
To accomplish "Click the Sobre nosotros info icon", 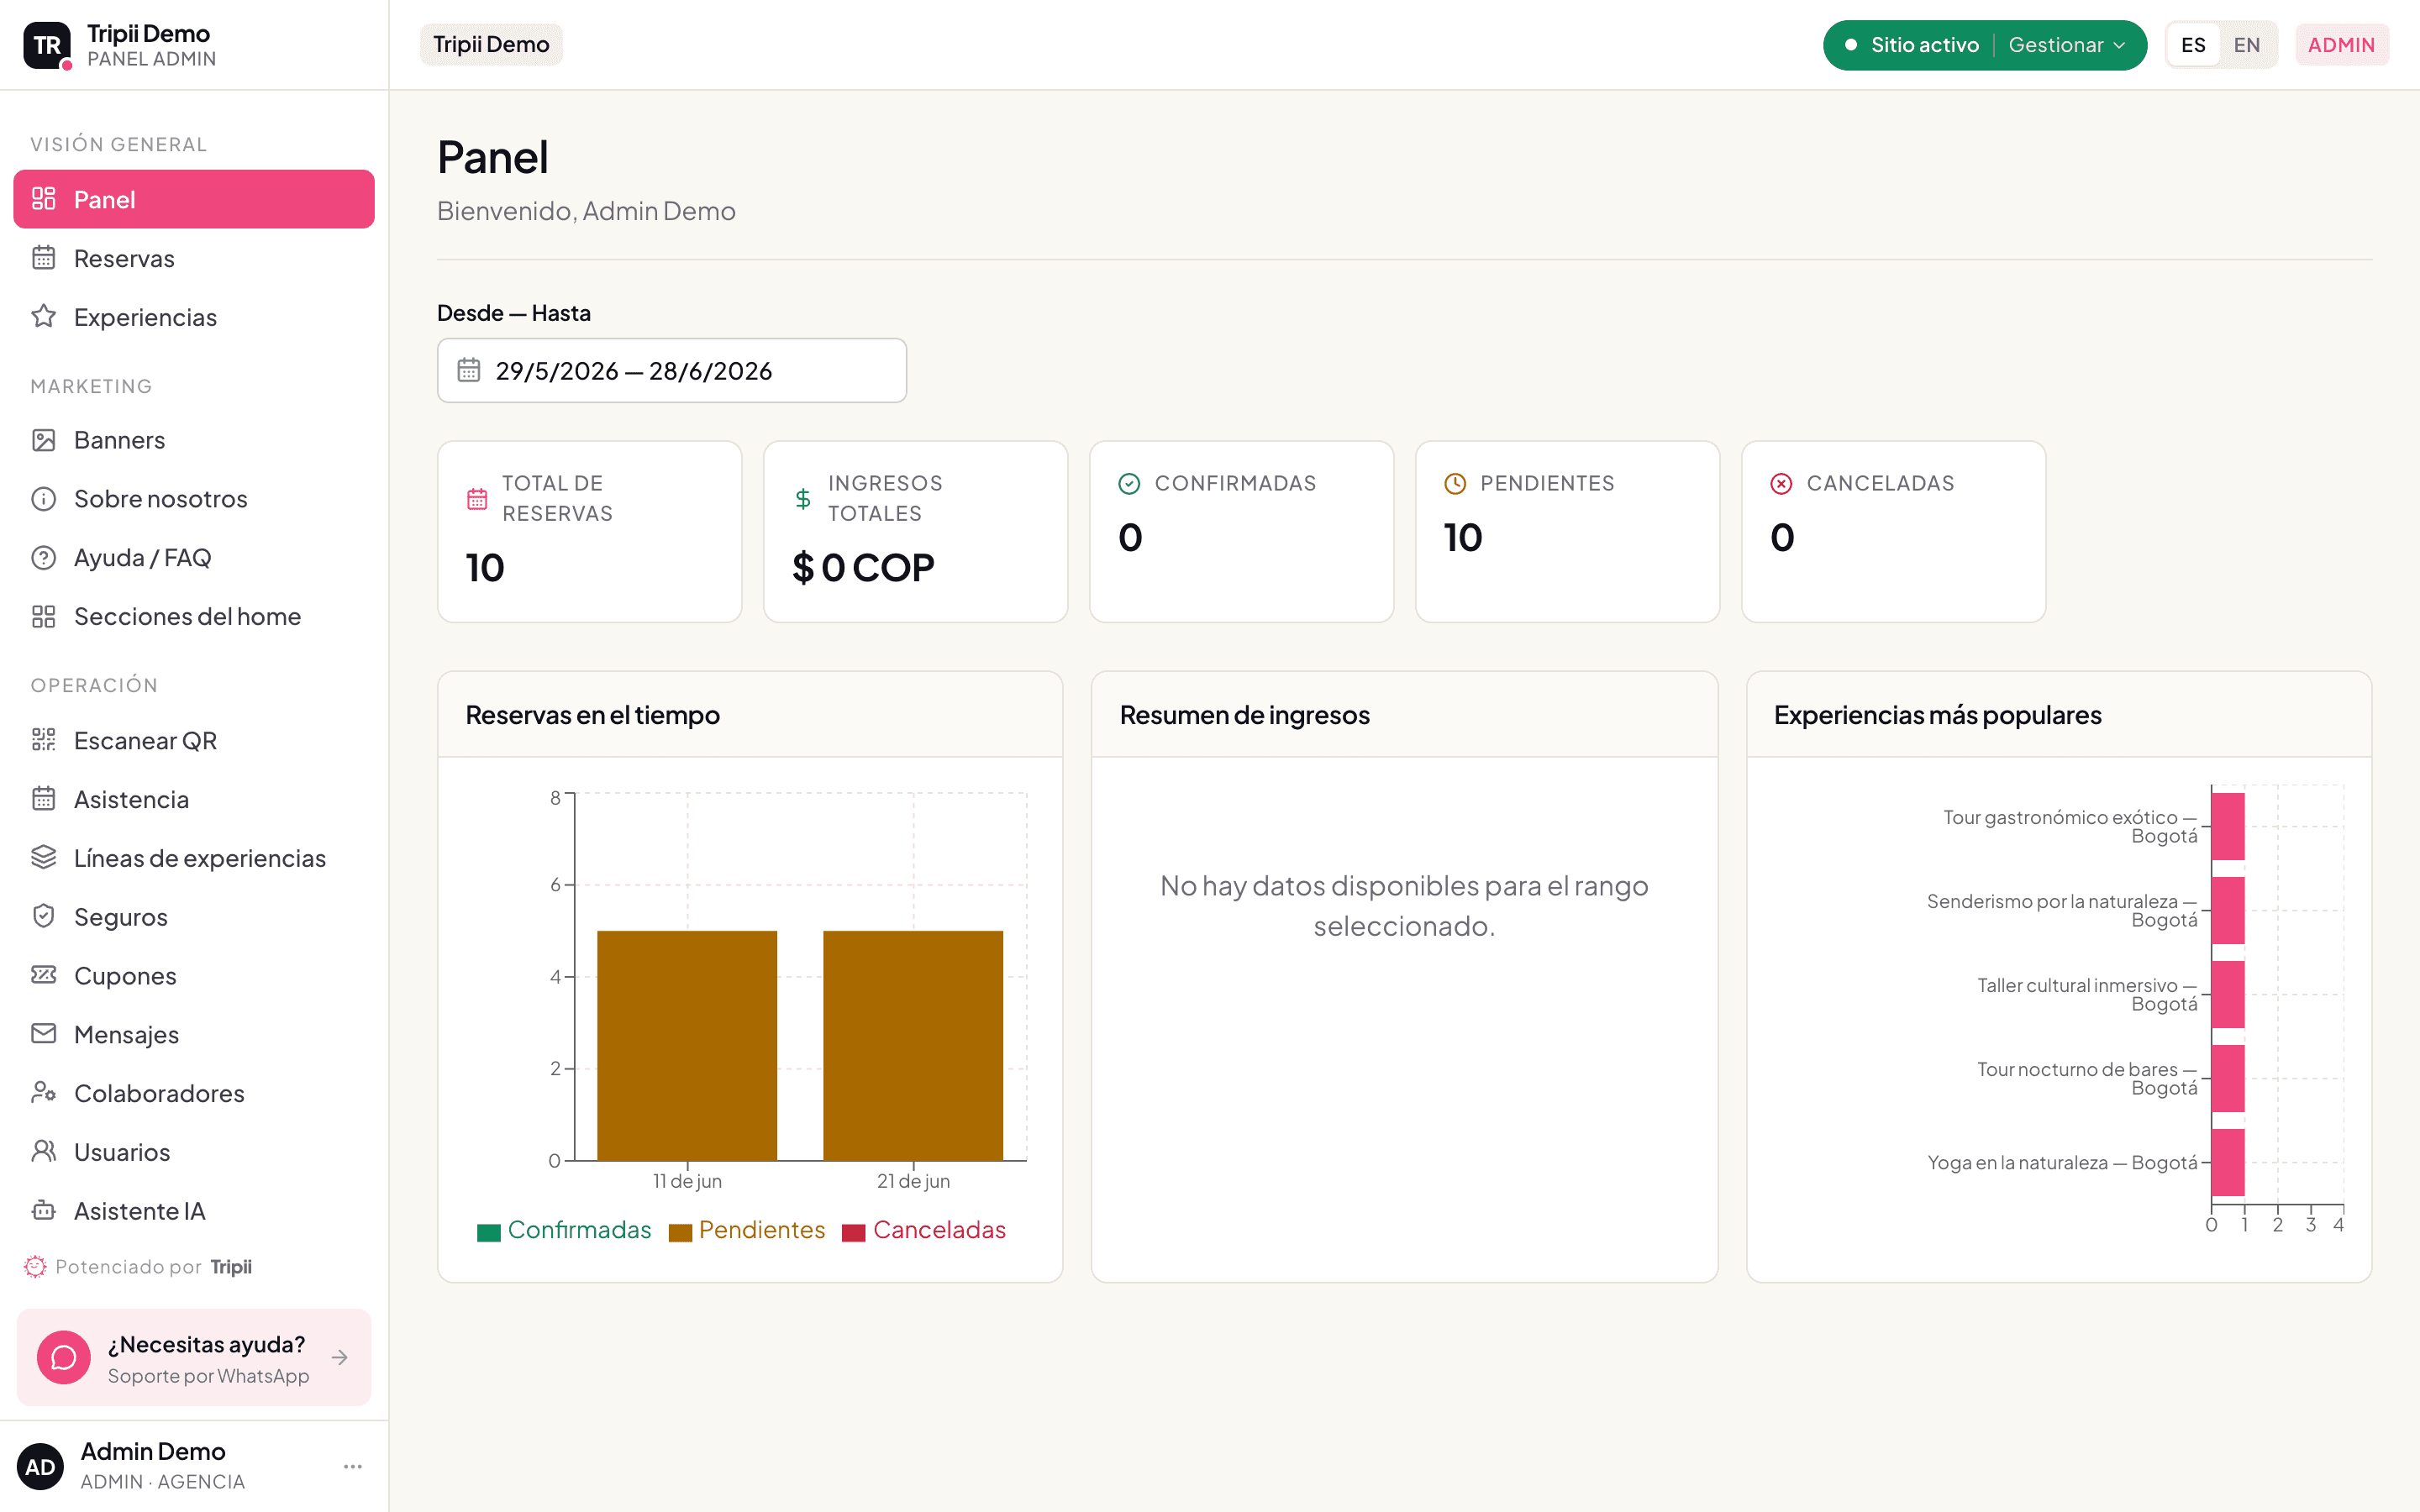I will (x=43, y=499).
